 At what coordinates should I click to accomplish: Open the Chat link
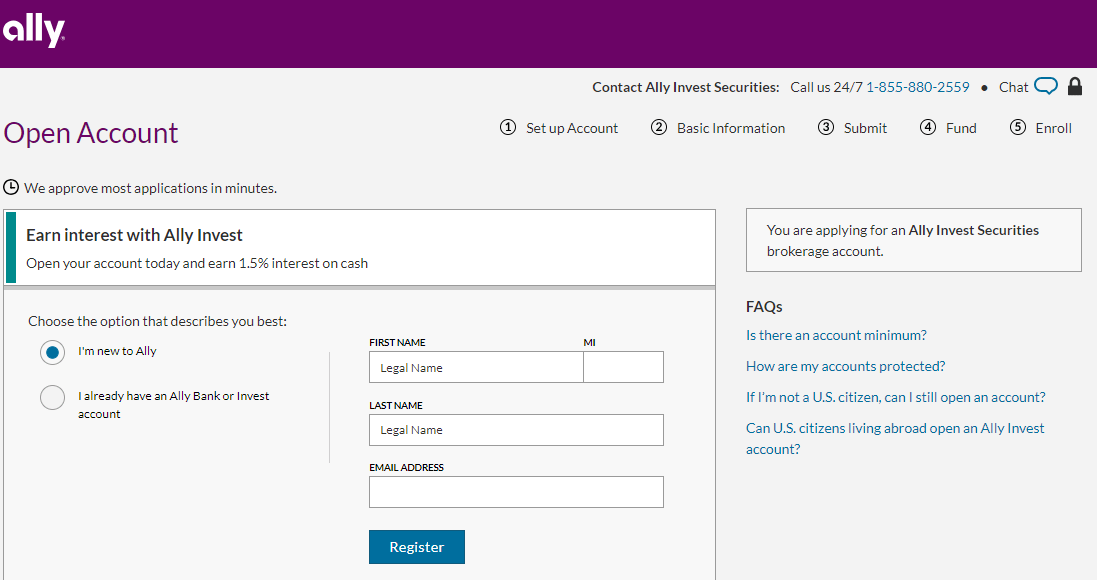(x=1013, y=87)
